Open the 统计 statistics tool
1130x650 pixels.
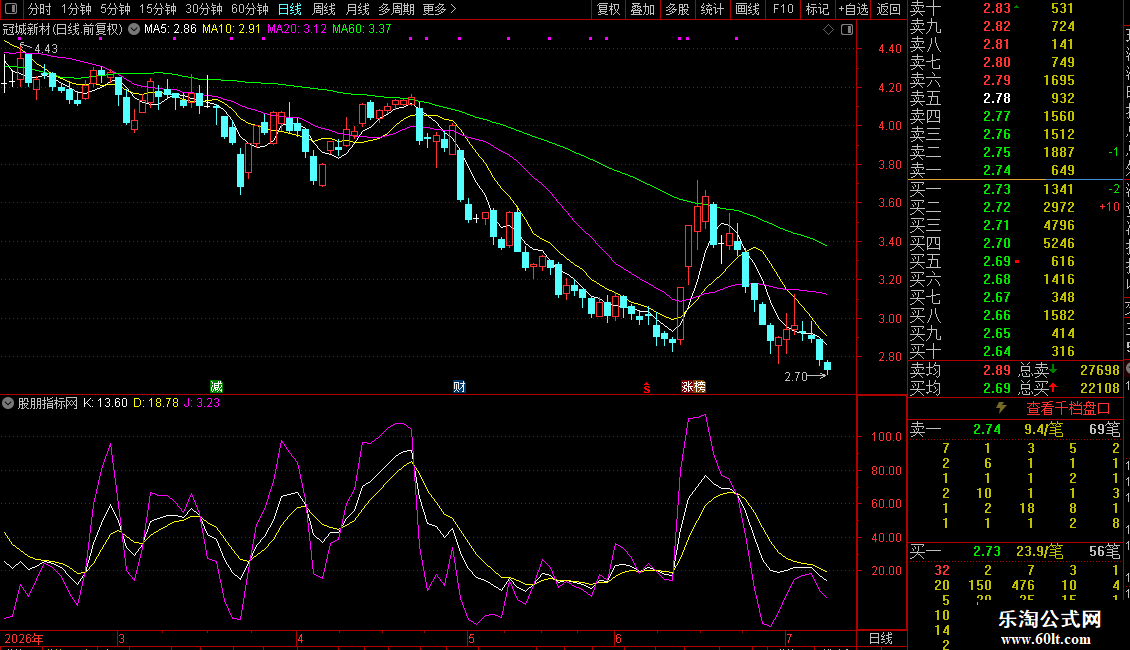point(712,9)
